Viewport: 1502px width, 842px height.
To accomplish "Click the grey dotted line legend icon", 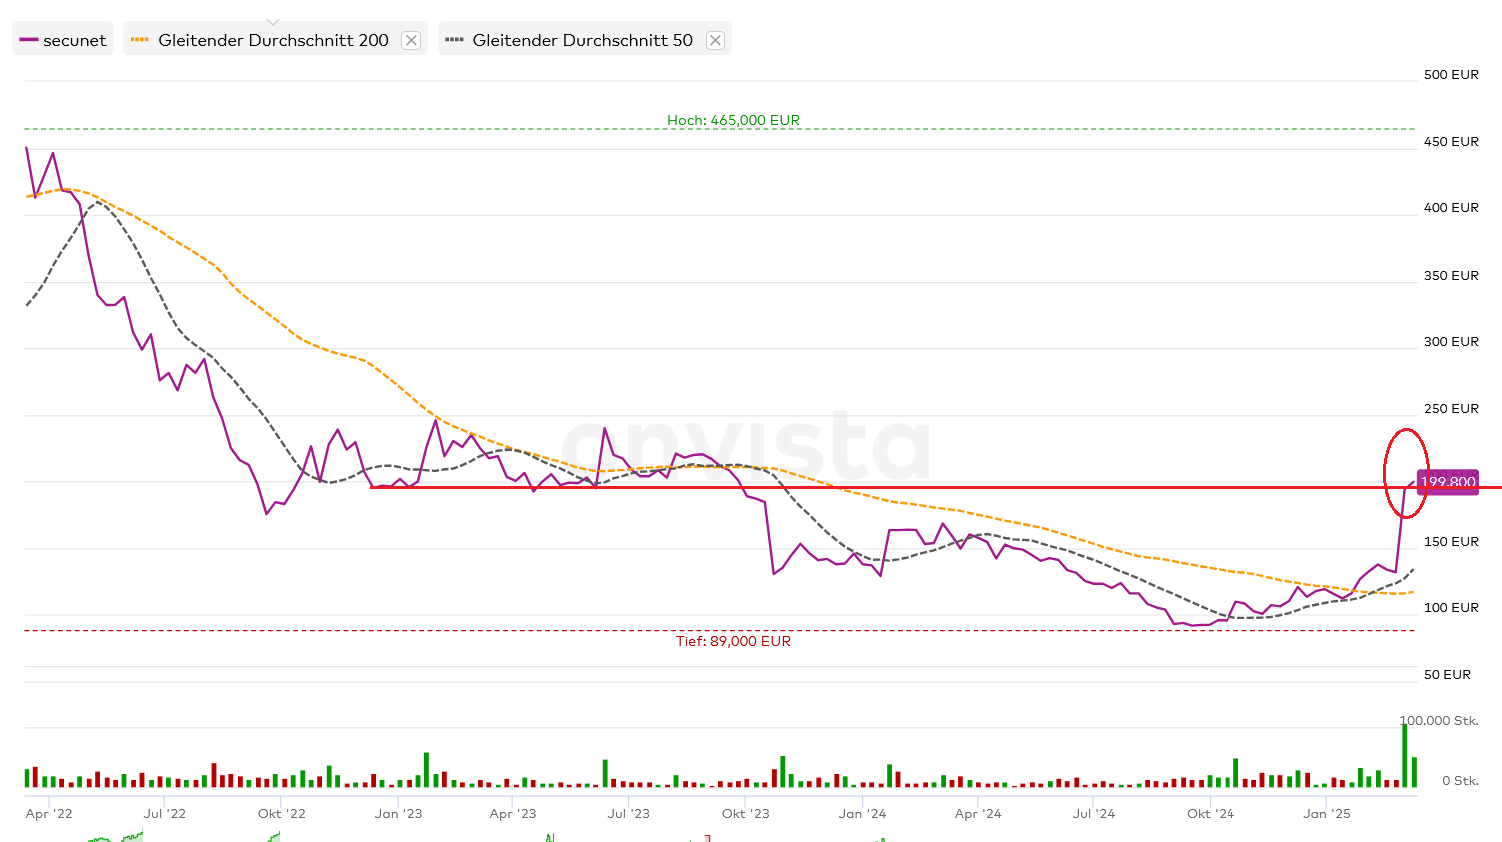I will (454, 40).
